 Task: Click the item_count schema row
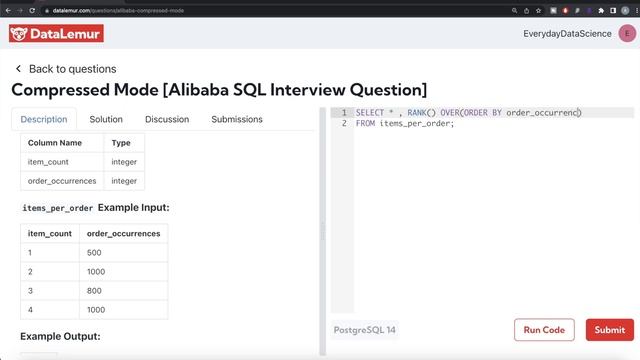click(x=82, y=162)
